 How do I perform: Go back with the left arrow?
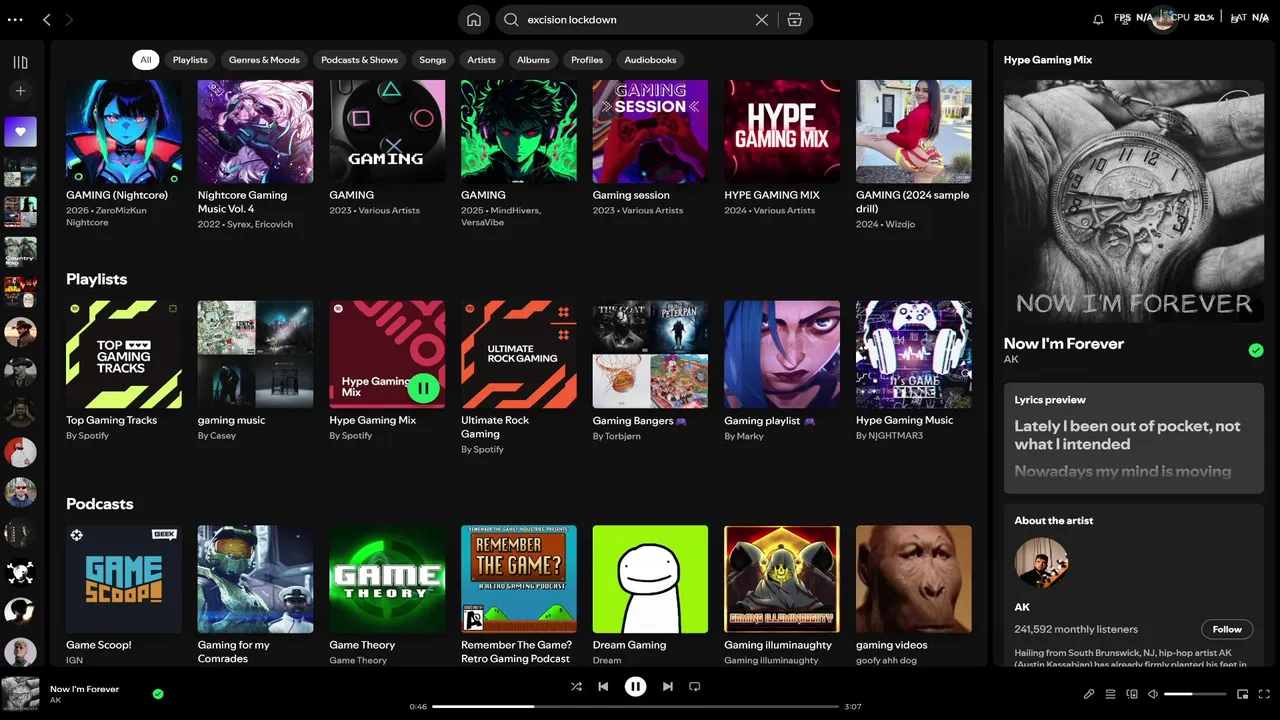click(47, 20)
